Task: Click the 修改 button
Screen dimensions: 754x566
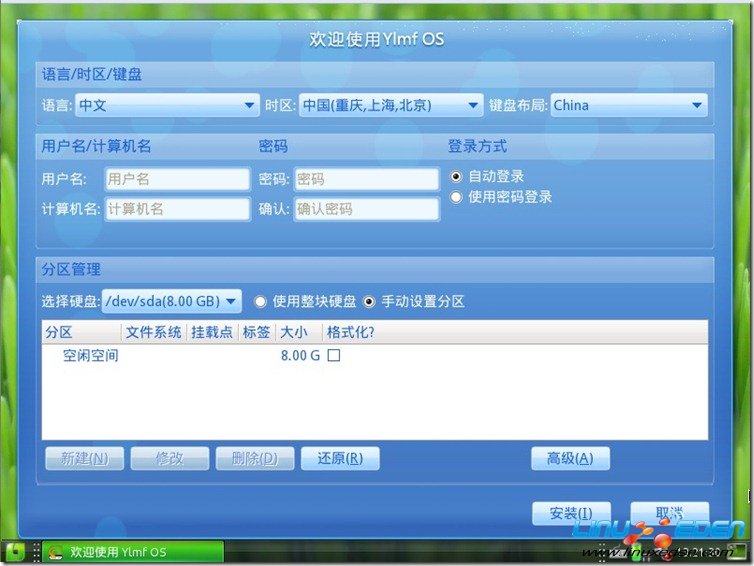Action: (170, 458)
